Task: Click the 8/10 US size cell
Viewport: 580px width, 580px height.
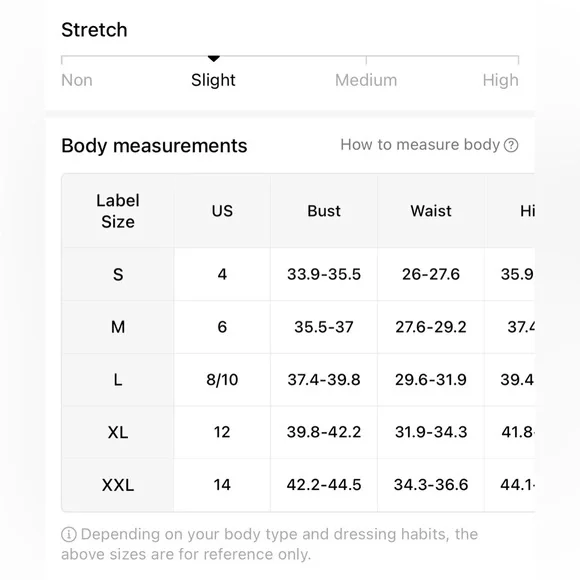Action: click(x=222, y=380)
